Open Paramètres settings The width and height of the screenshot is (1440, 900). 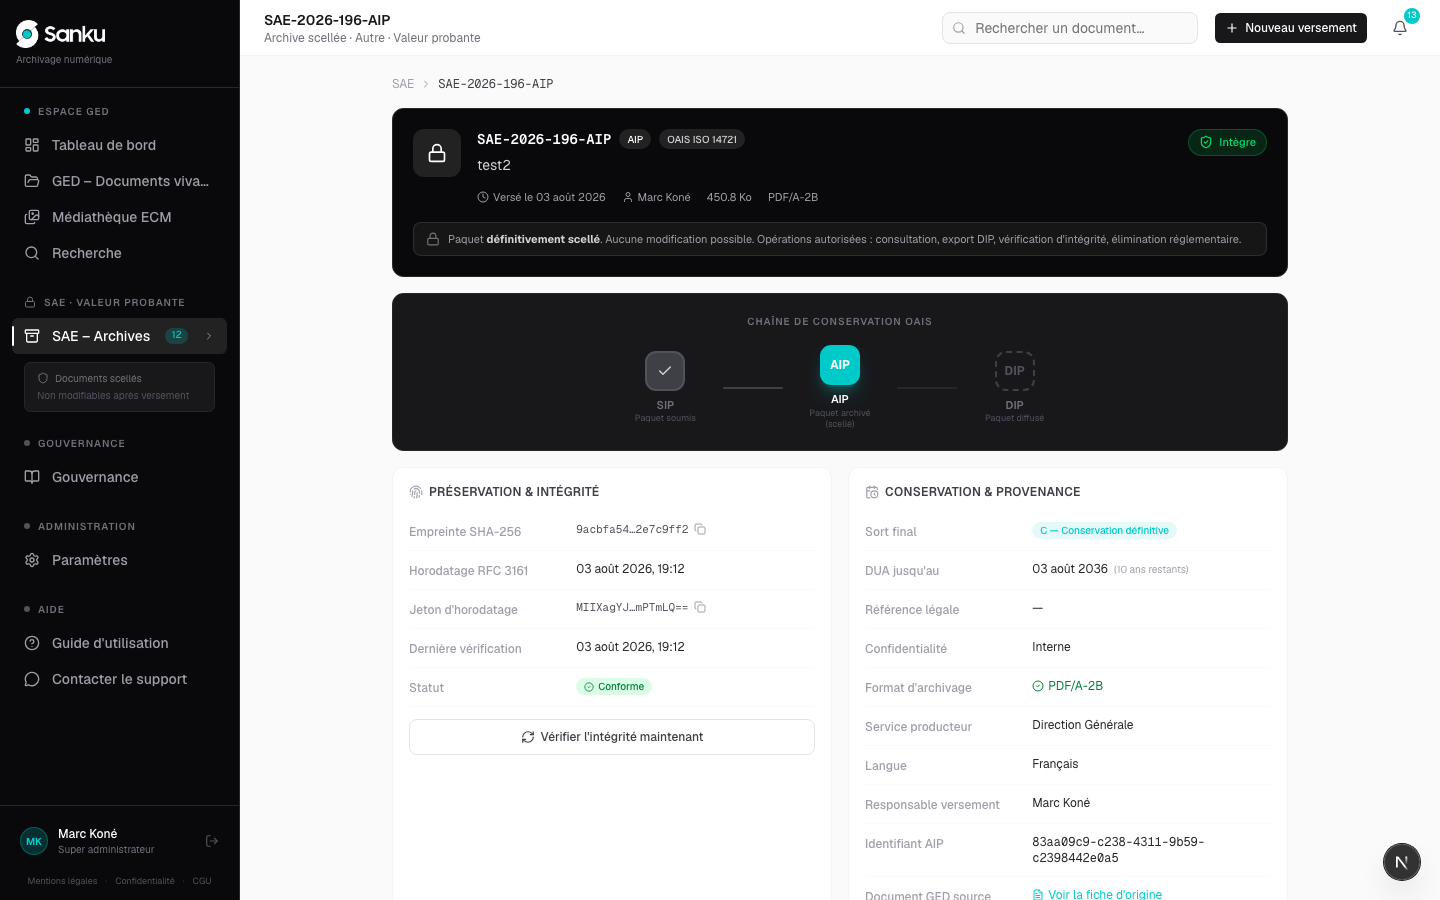(119, 560)
